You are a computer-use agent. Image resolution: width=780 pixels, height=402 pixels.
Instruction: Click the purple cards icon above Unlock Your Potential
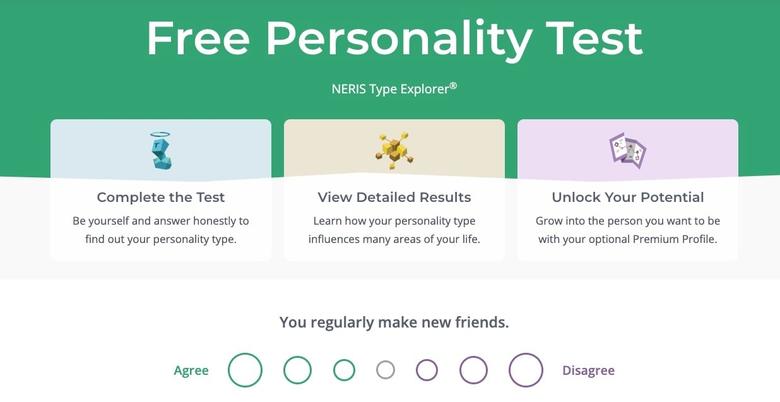click(x=627, y=150)
